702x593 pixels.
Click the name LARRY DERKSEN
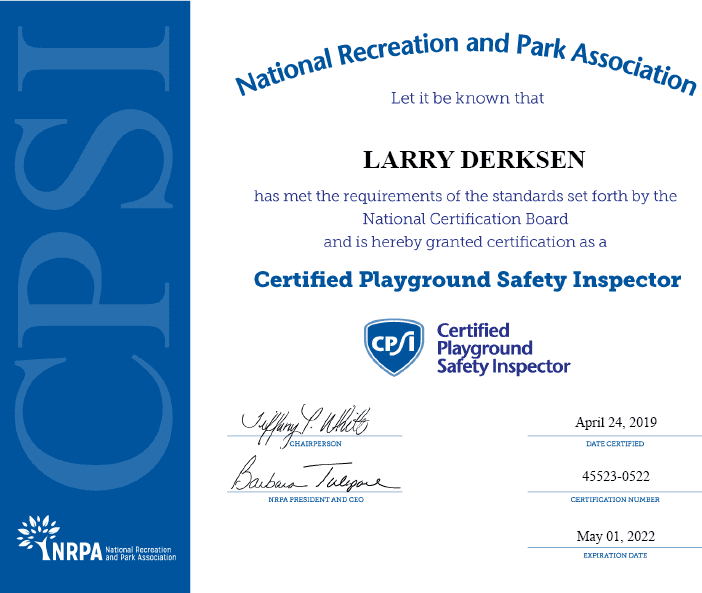[x=474, y=160]
